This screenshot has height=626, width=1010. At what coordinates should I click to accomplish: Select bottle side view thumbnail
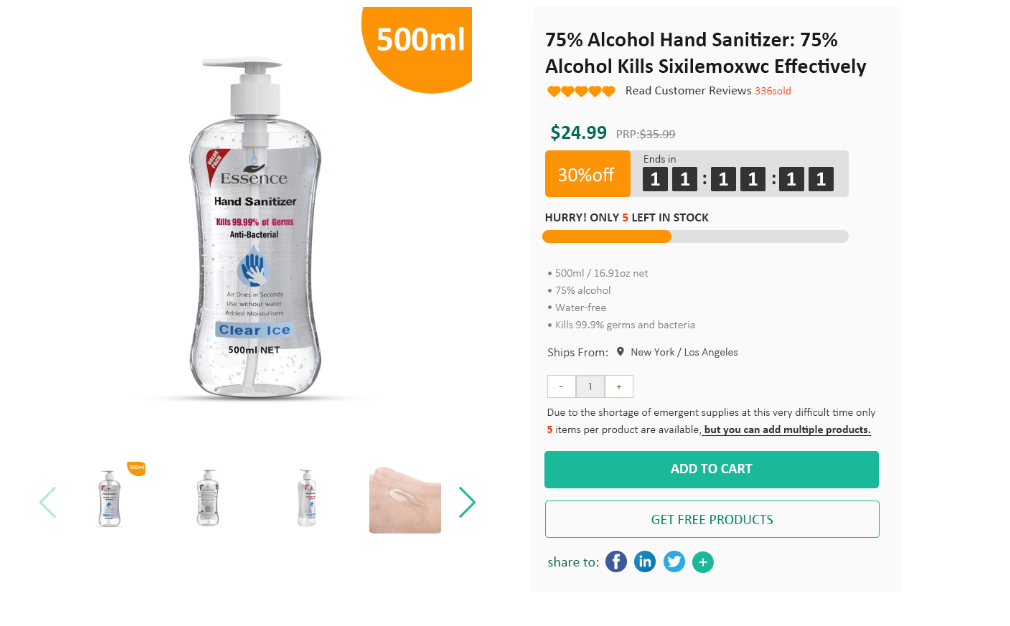pyautogui.click(x=307, y=498)
